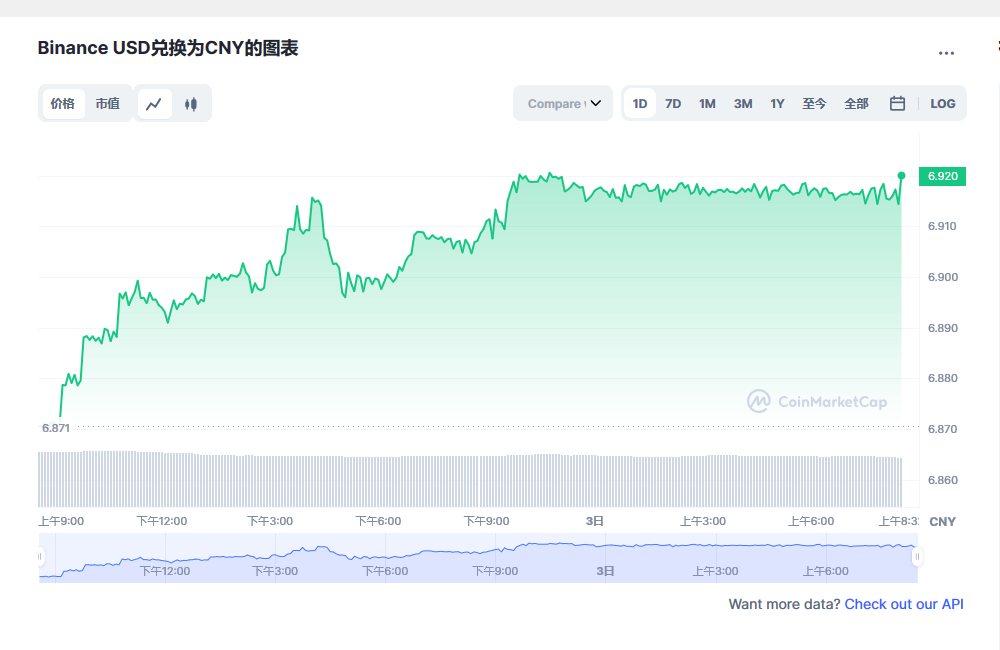
Task: Click the 6.860 price axis label
Action: pos(943,480)
